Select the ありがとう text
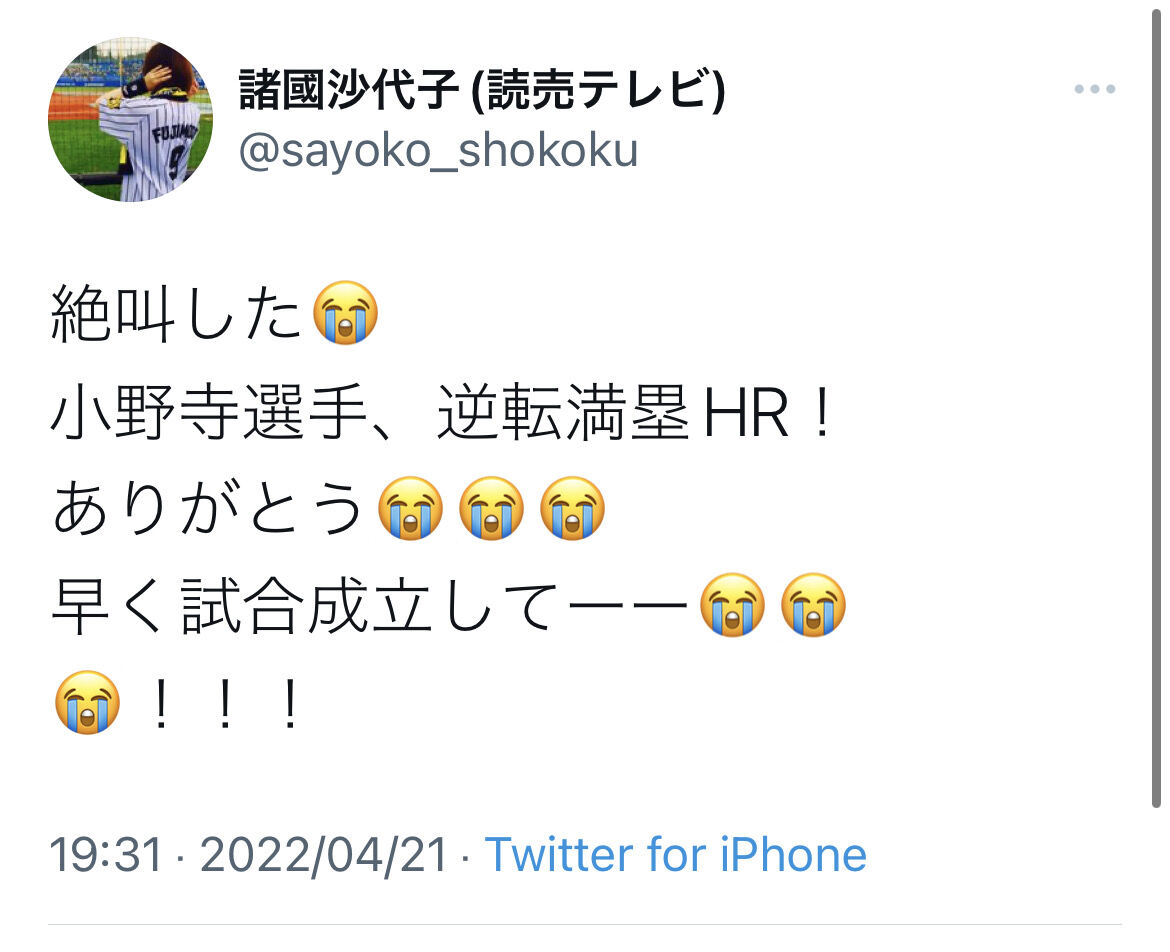Screen dimensions: 1170x952 tap(207, 509)
